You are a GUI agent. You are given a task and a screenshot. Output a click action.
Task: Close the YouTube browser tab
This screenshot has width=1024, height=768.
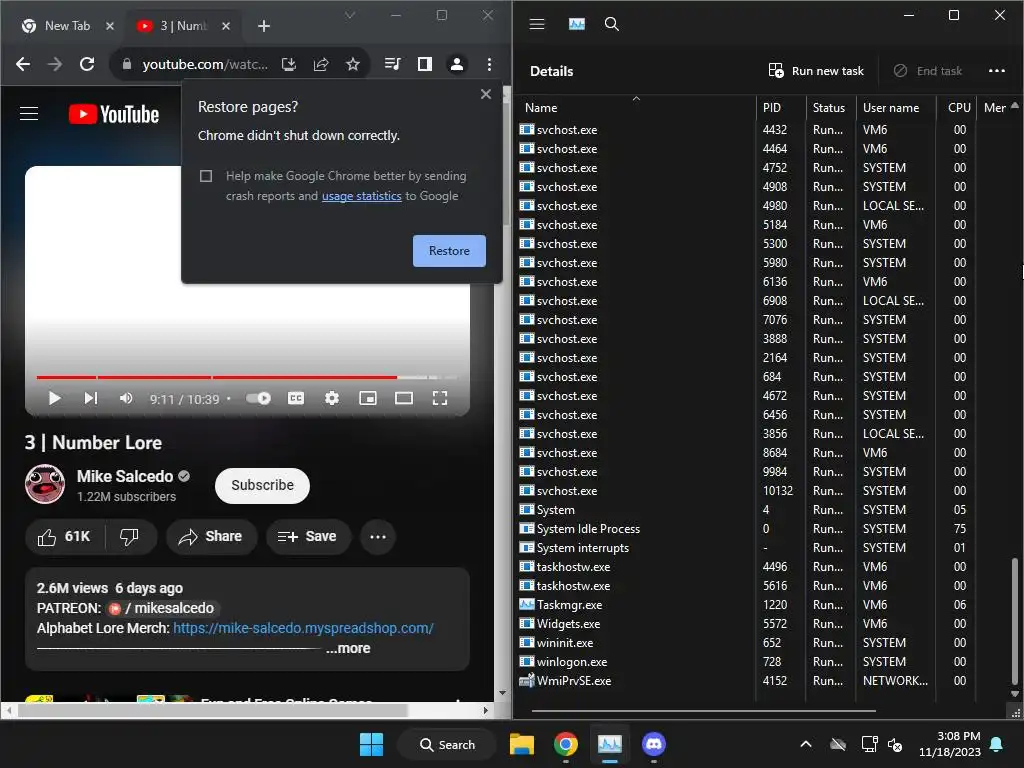pos(225,26)
